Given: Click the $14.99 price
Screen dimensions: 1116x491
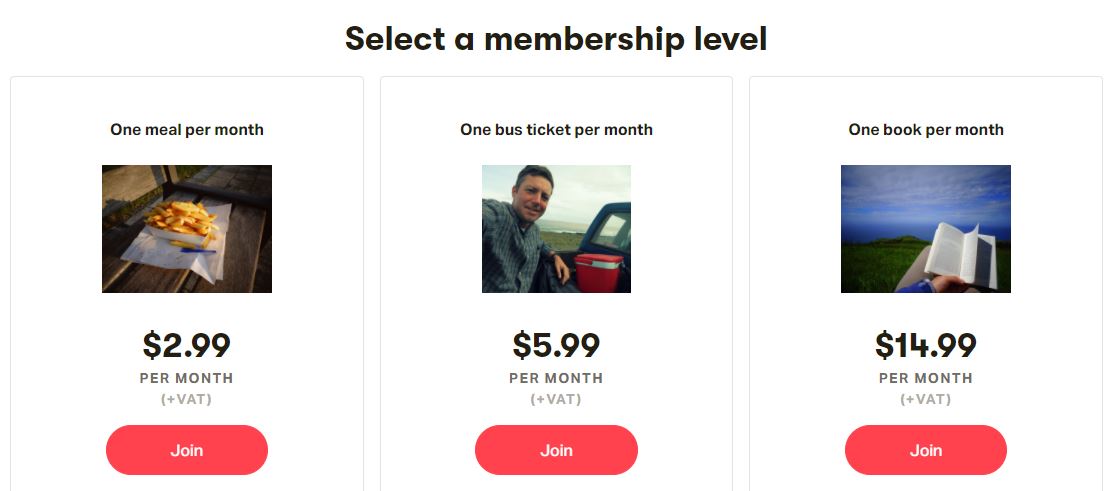Looking at the screenshot, I should coord(926,345).
